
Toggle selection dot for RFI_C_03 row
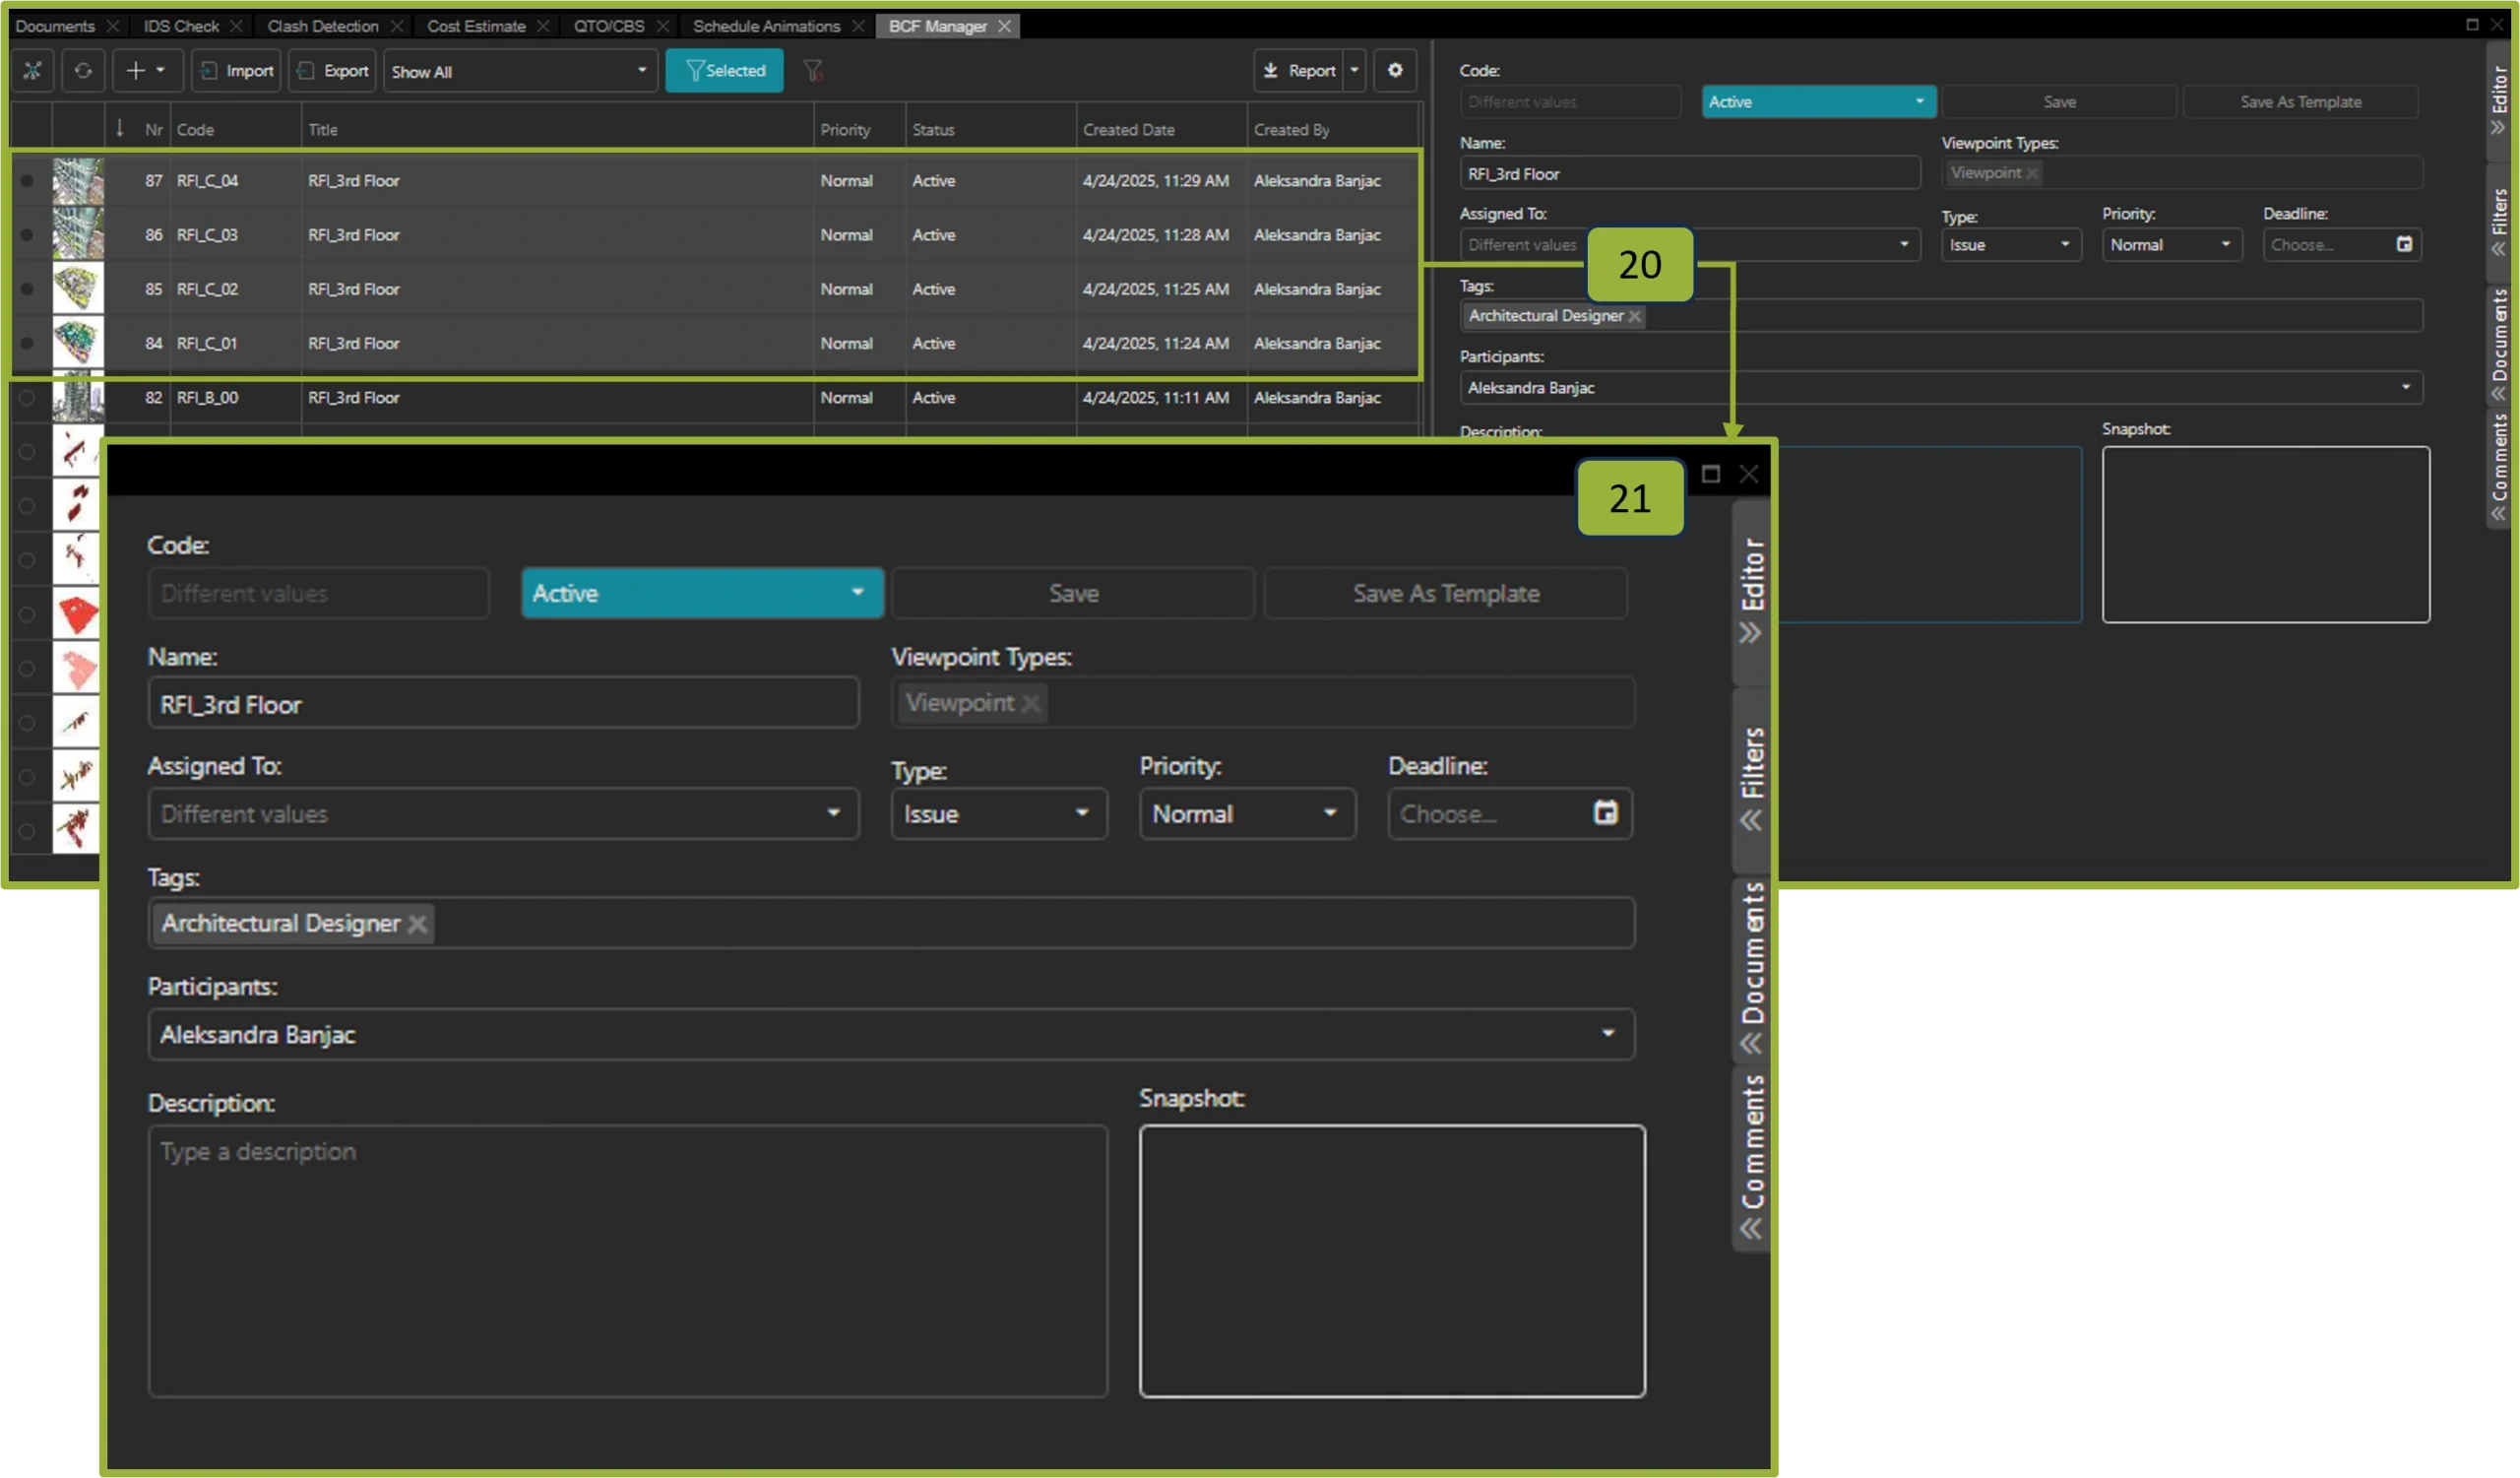pyautogui.click(x=27, y=235)
